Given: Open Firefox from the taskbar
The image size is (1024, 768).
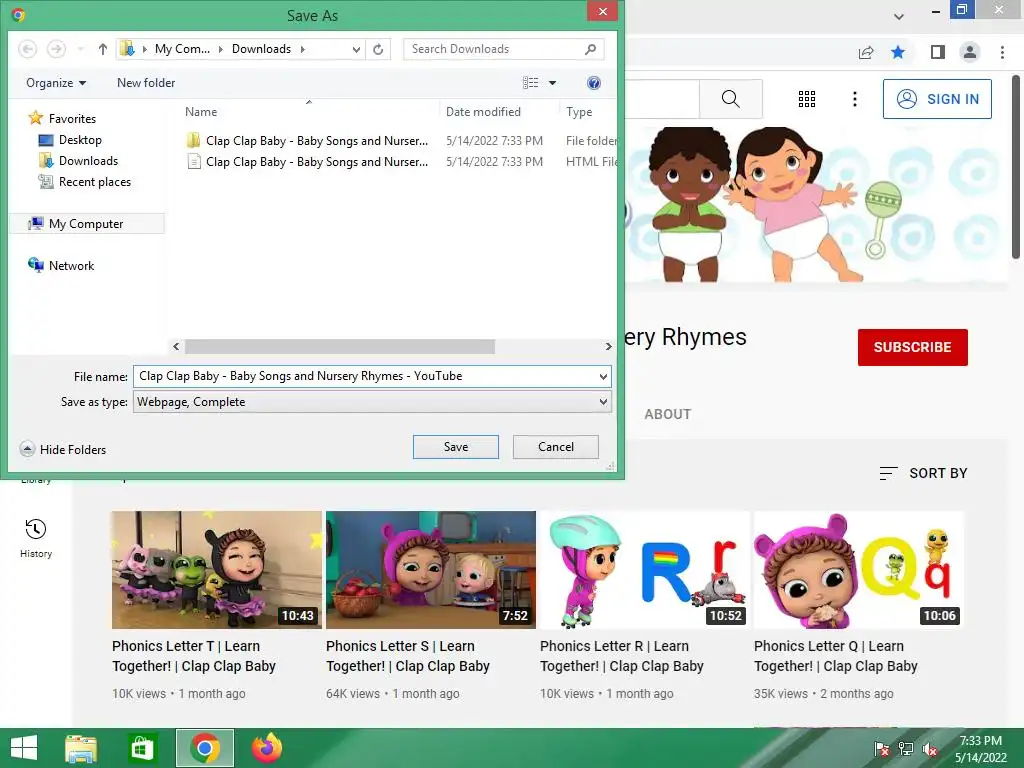Looking at the screenshot, I should coord(266,748).
